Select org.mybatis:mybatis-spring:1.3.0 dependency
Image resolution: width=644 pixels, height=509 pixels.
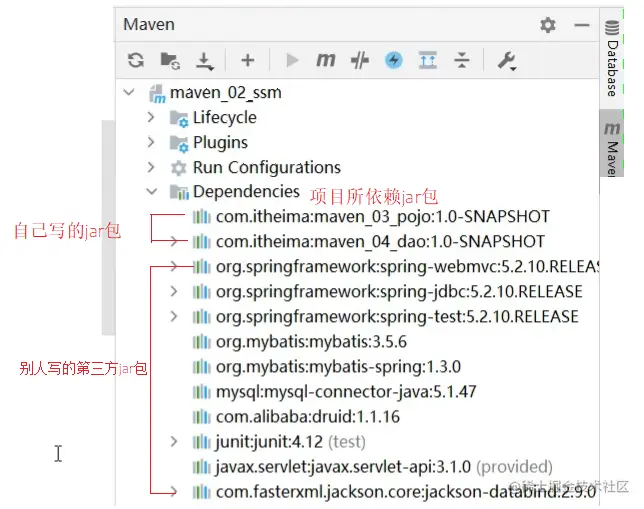tap(338, 366)
